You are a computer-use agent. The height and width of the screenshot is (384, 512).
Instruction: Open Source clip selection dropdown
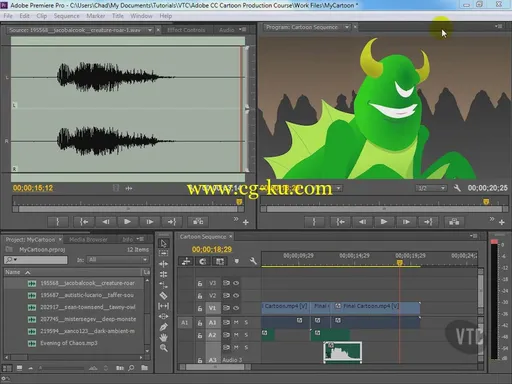click(150, 30)
